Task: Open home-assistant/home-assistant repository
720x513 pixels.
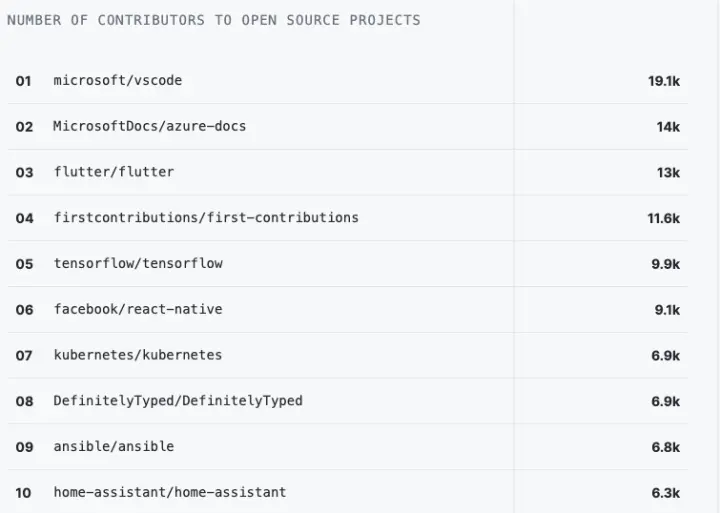Action: click(170, 492)
